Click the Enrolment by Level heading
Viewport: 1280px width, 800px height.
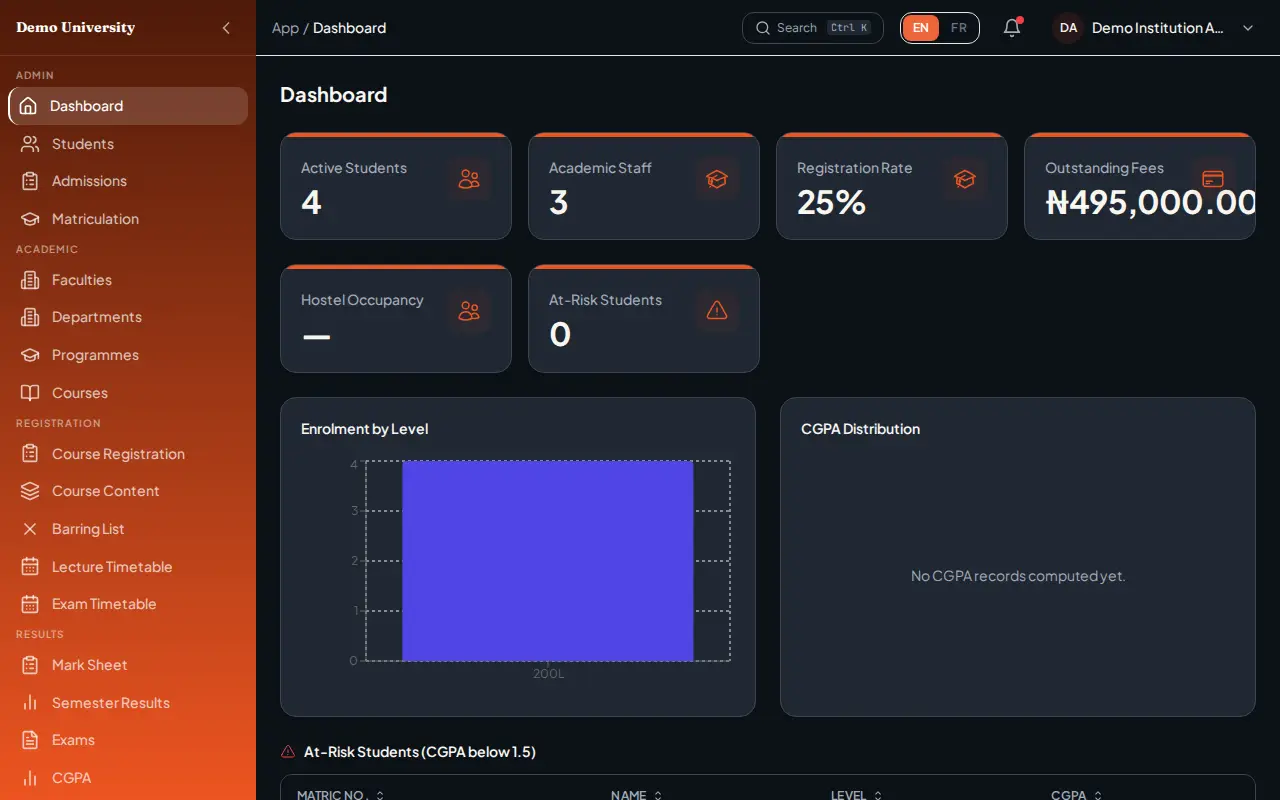[x=364, y=429]
